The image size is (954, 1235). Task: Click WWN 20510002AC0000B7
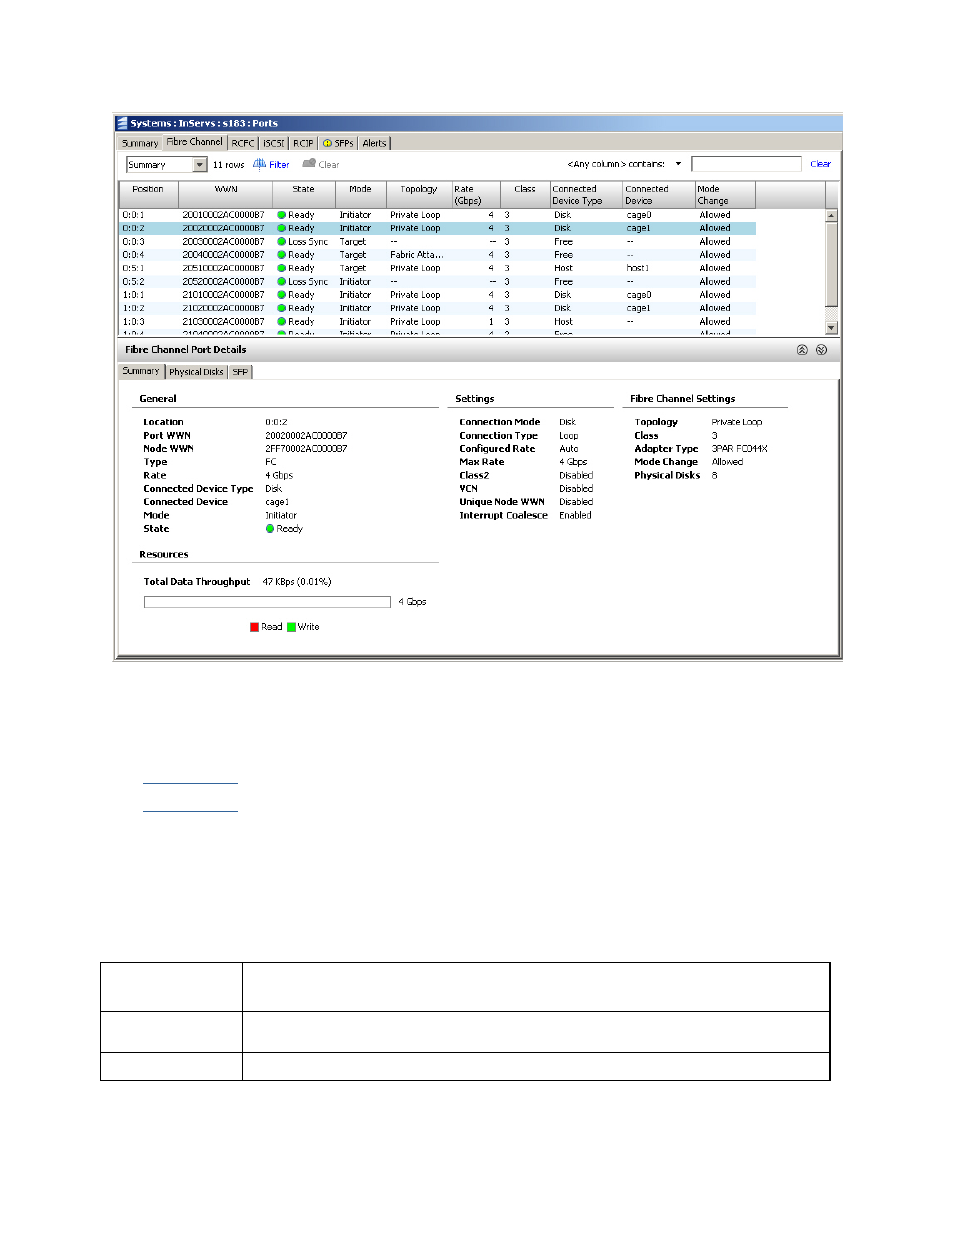(x=223, y=268)
